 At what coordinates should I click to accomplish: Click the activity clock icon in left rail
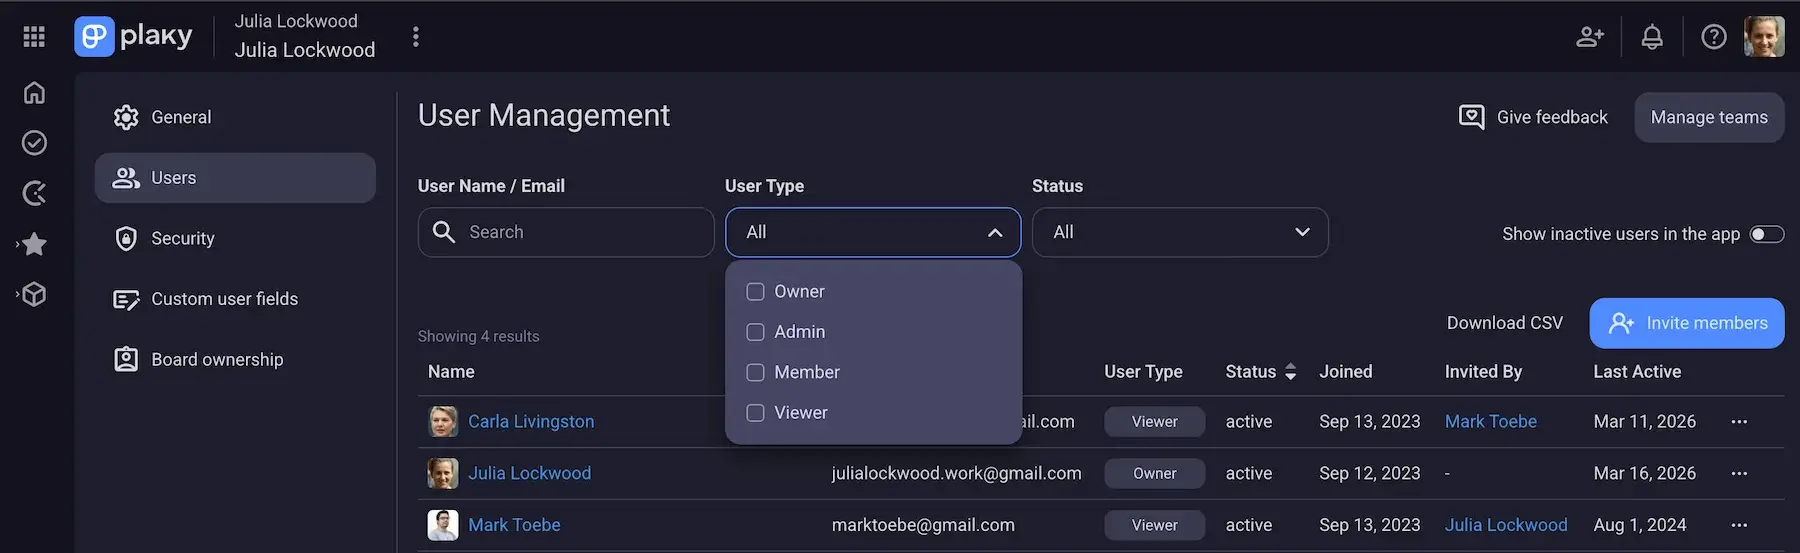coord(34,193)
